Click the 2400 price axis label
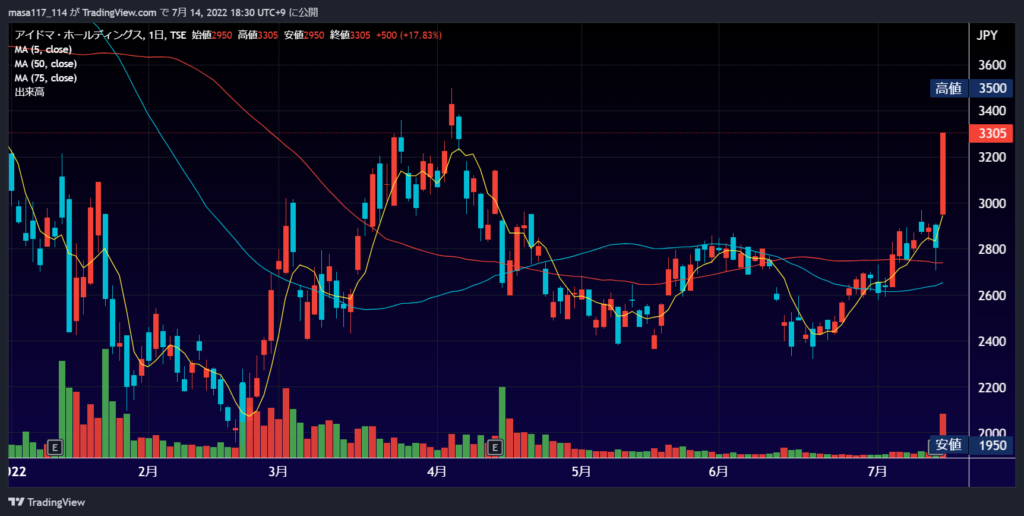 [992, 342]
